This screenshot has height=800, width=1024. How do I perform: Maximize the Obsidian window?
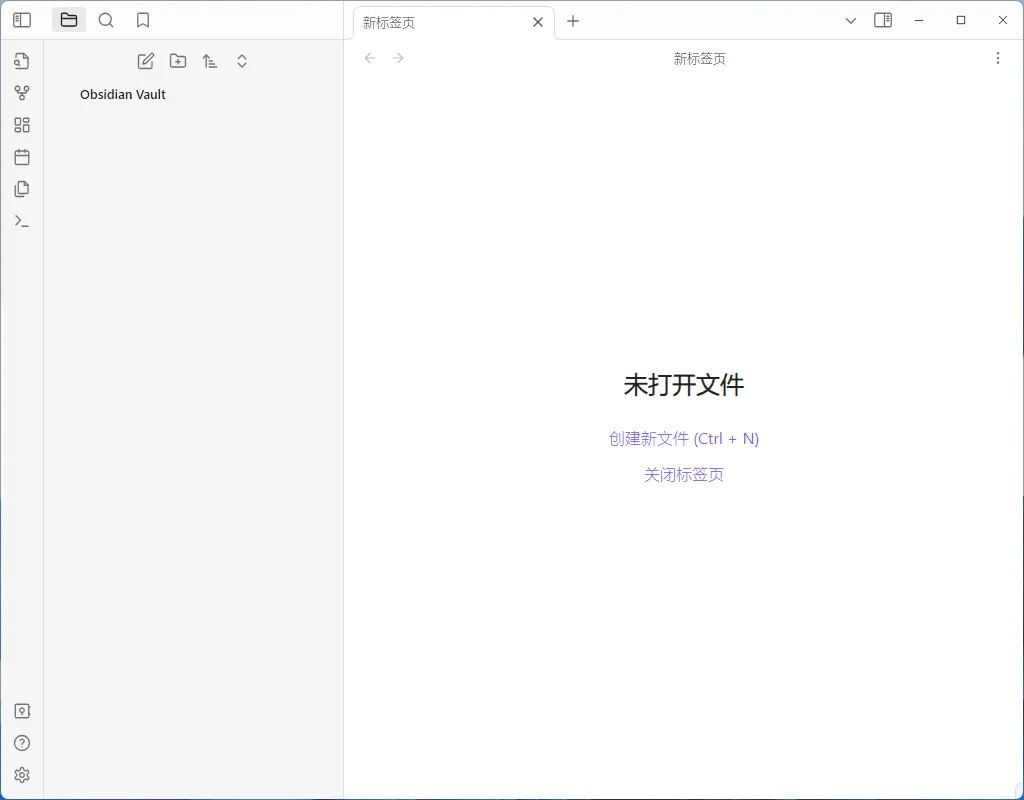coord(961,20)
